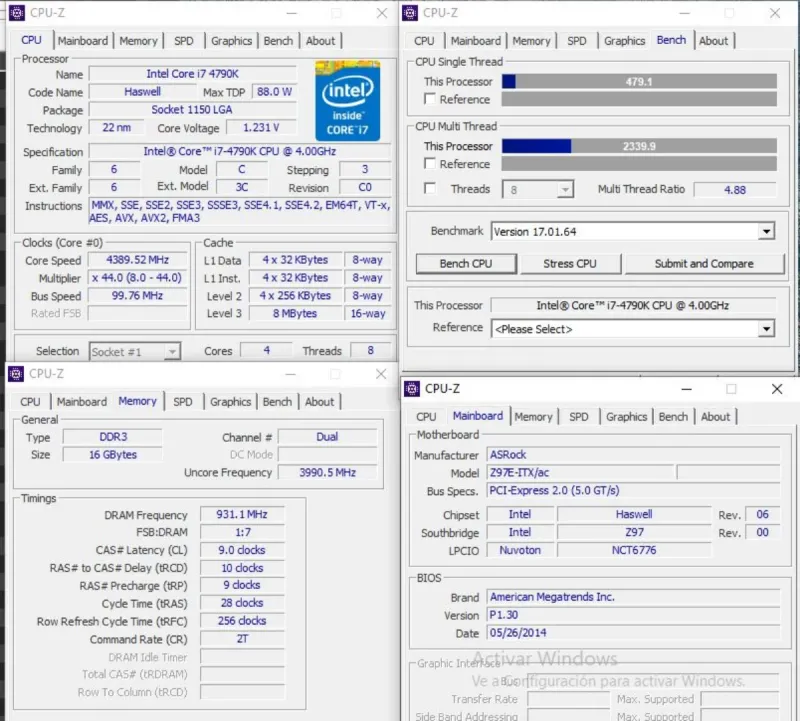Click the Level 3 cache value 8 MBytes
800x721 pixels.
[295, 313]
